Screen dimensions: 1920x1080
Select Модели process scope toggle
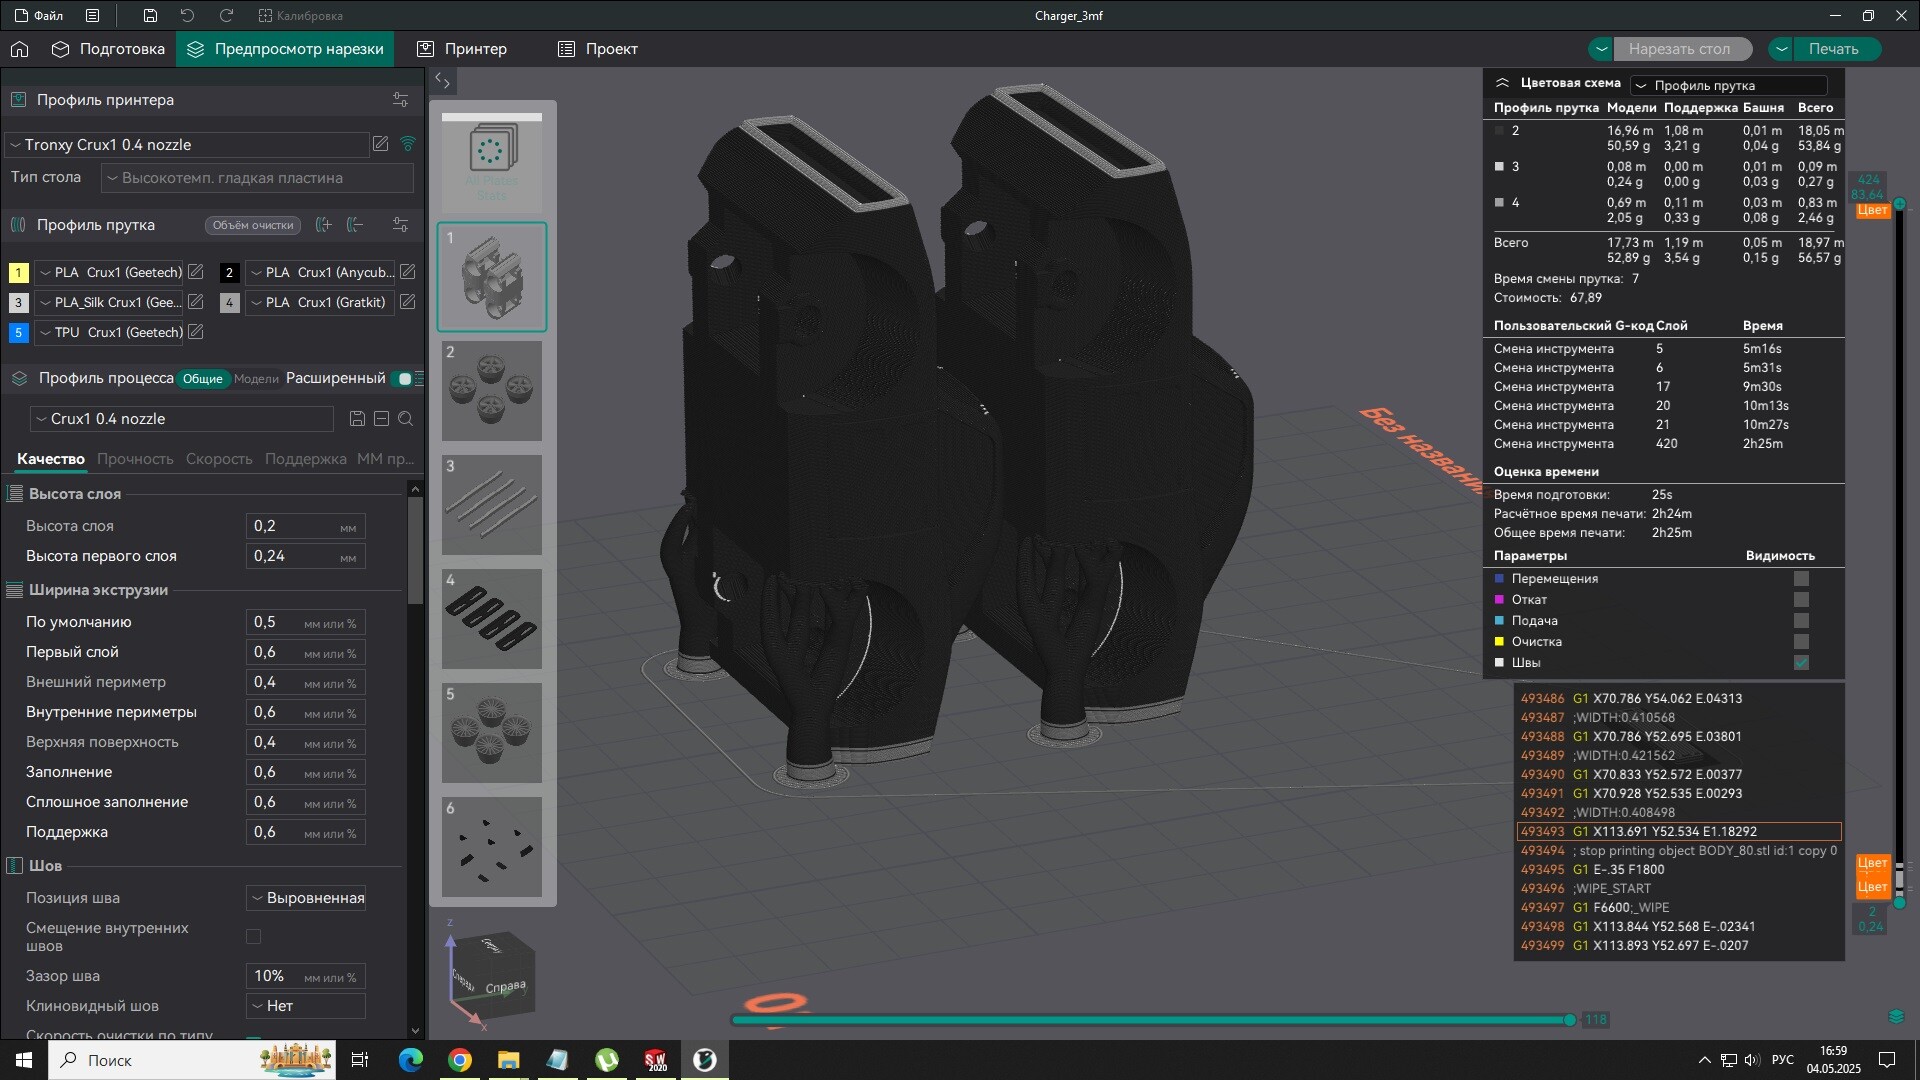click(x=256, y=379)
